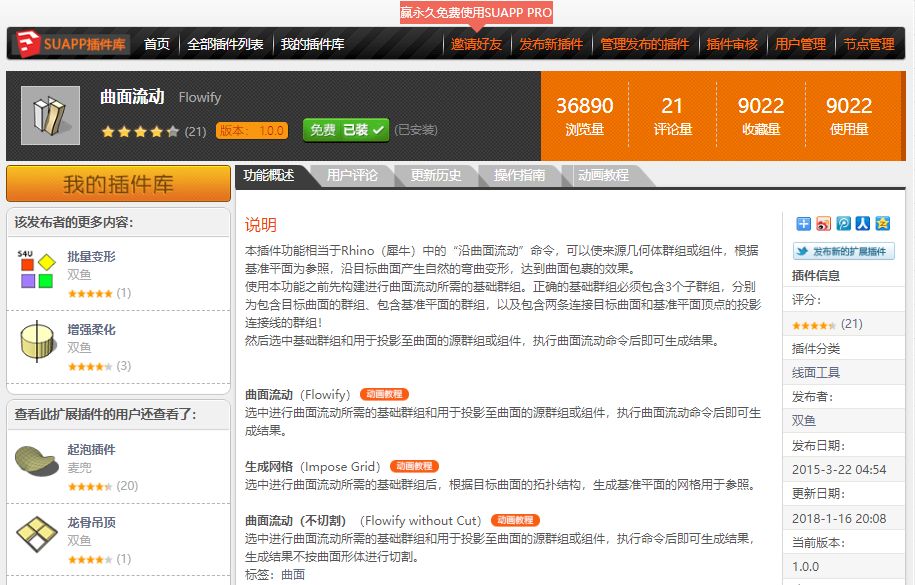Image resolution: width=915 pixels, height=585 pixels.
Task: Switch to the 功能概述 tab
Action: pos(270,176)
